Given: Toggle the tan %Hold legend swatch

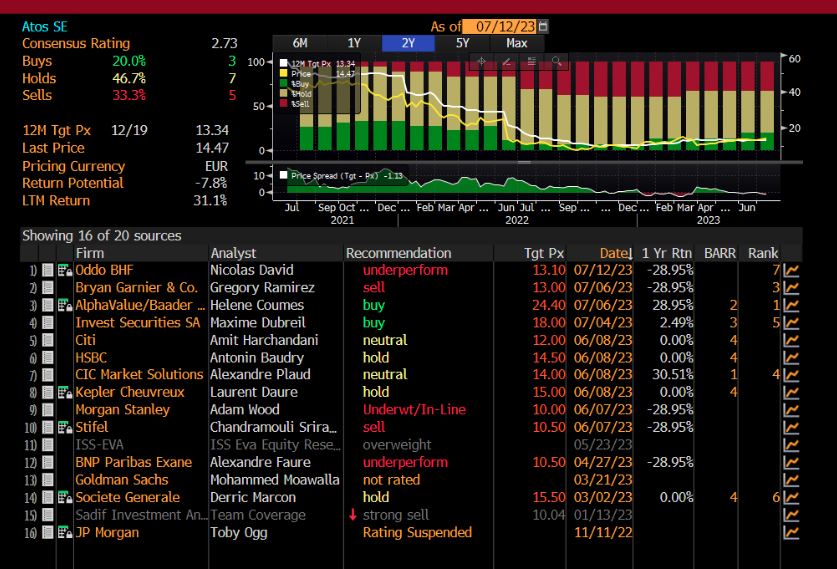Looking at the screenshot, I should coord(284,93).
